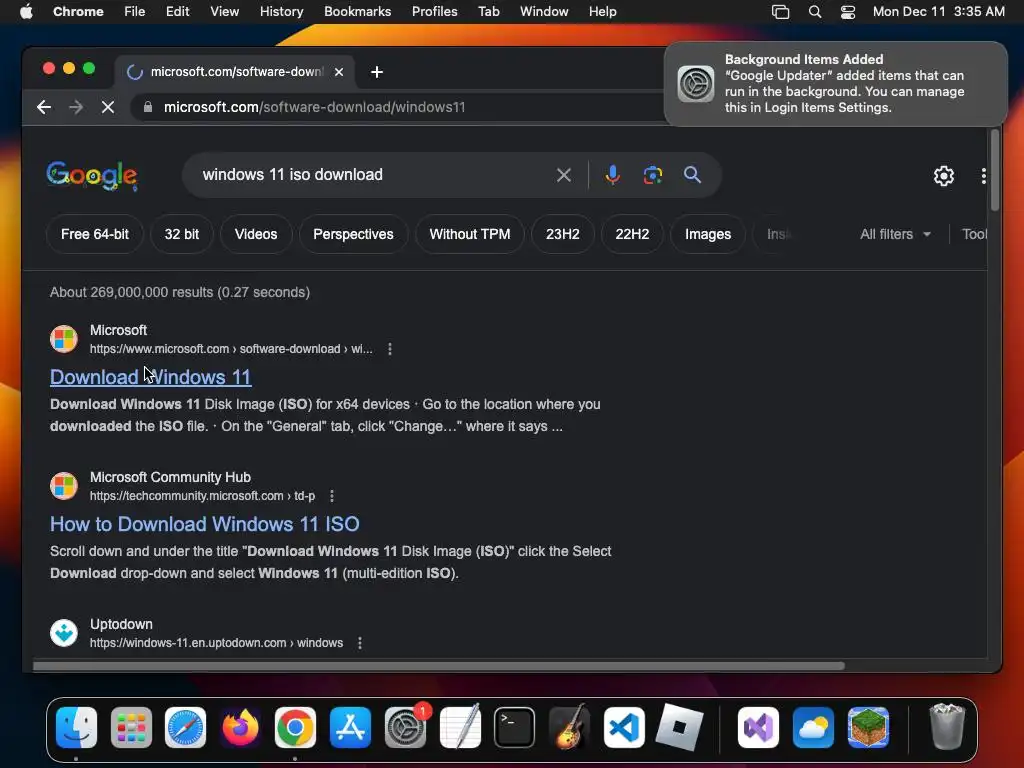This screenshot has height=768, width=1024.
Task: Open Control Center in the menu bar
Action: click(848, 12)
